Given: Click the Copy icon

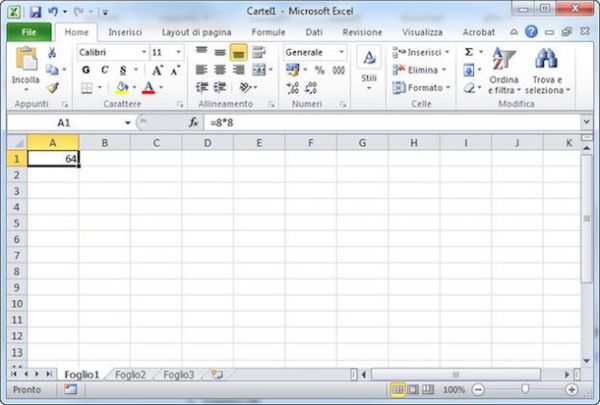Looking at the screenshot, I should pos(52,70).
